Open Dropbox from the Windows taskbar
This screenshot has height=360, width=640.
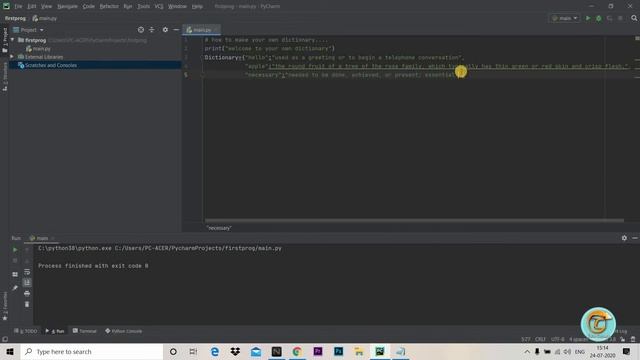click(235, 351)
